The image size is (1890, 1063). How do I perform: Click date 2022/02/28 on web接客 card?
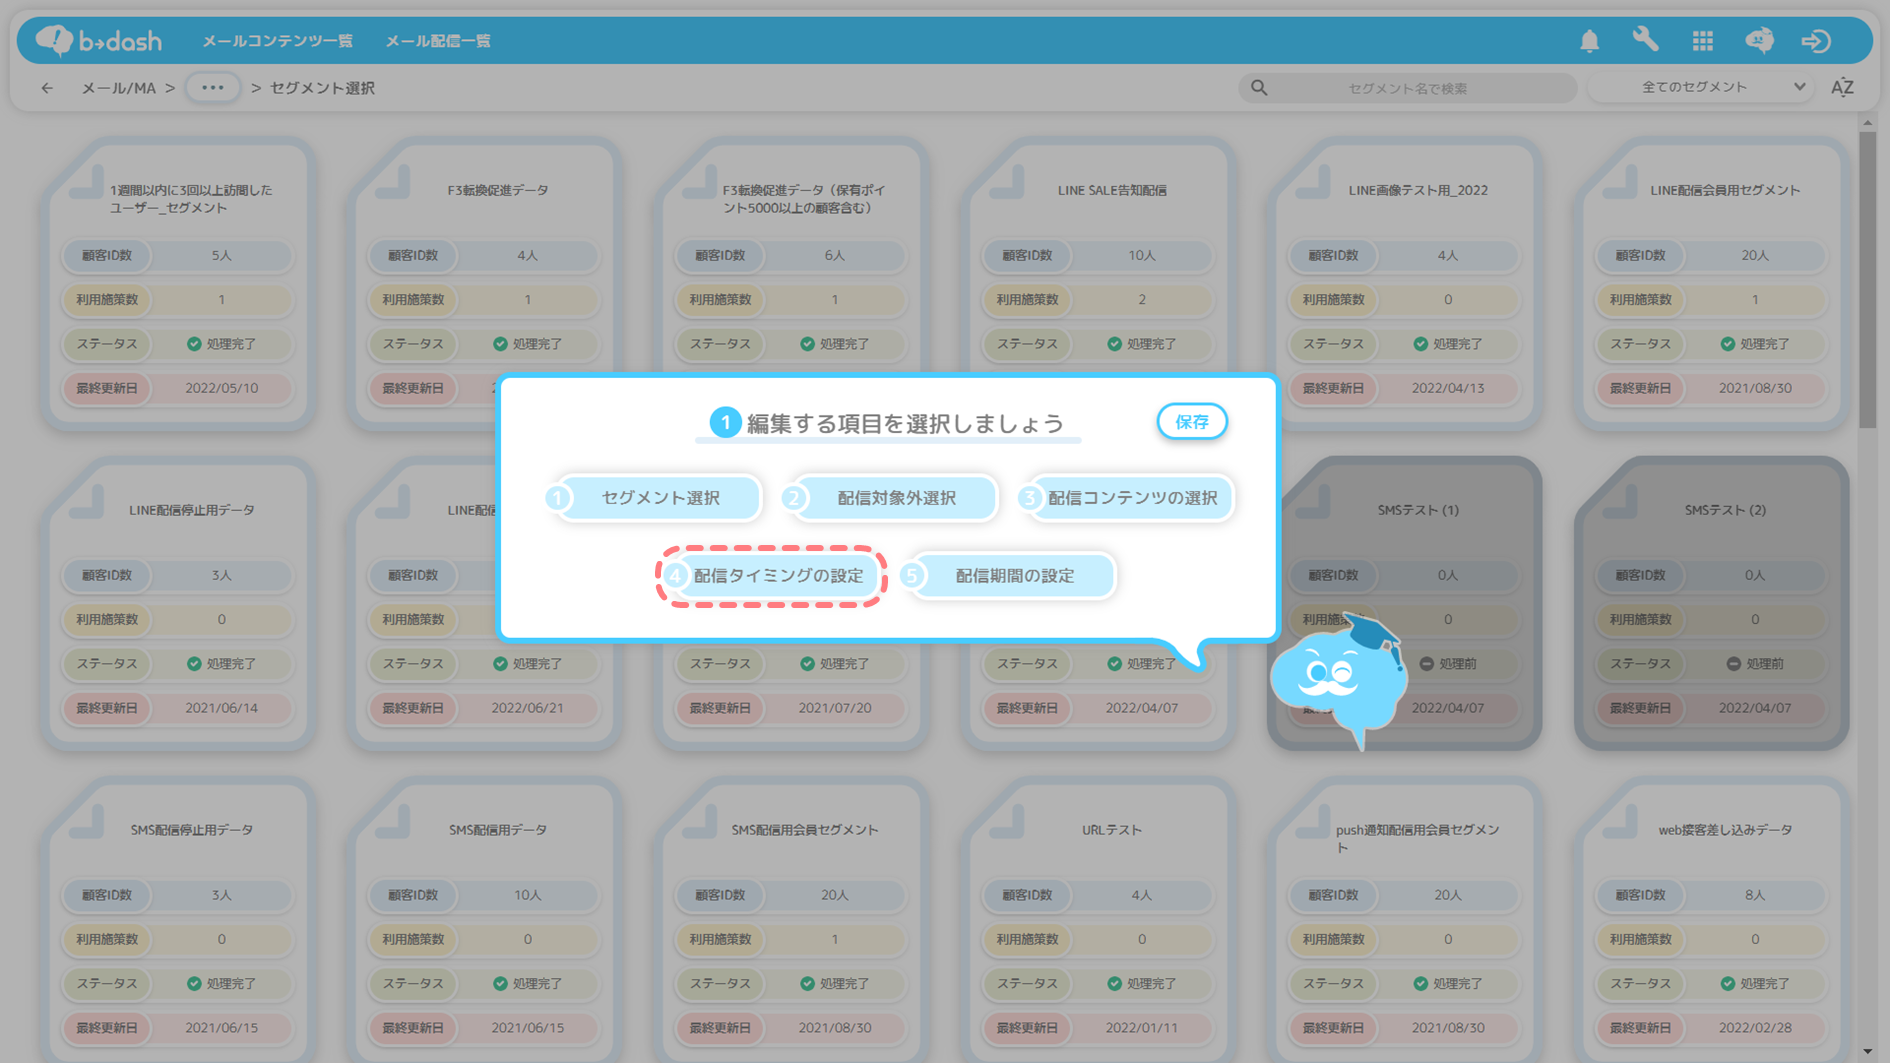(1755, 1028)
